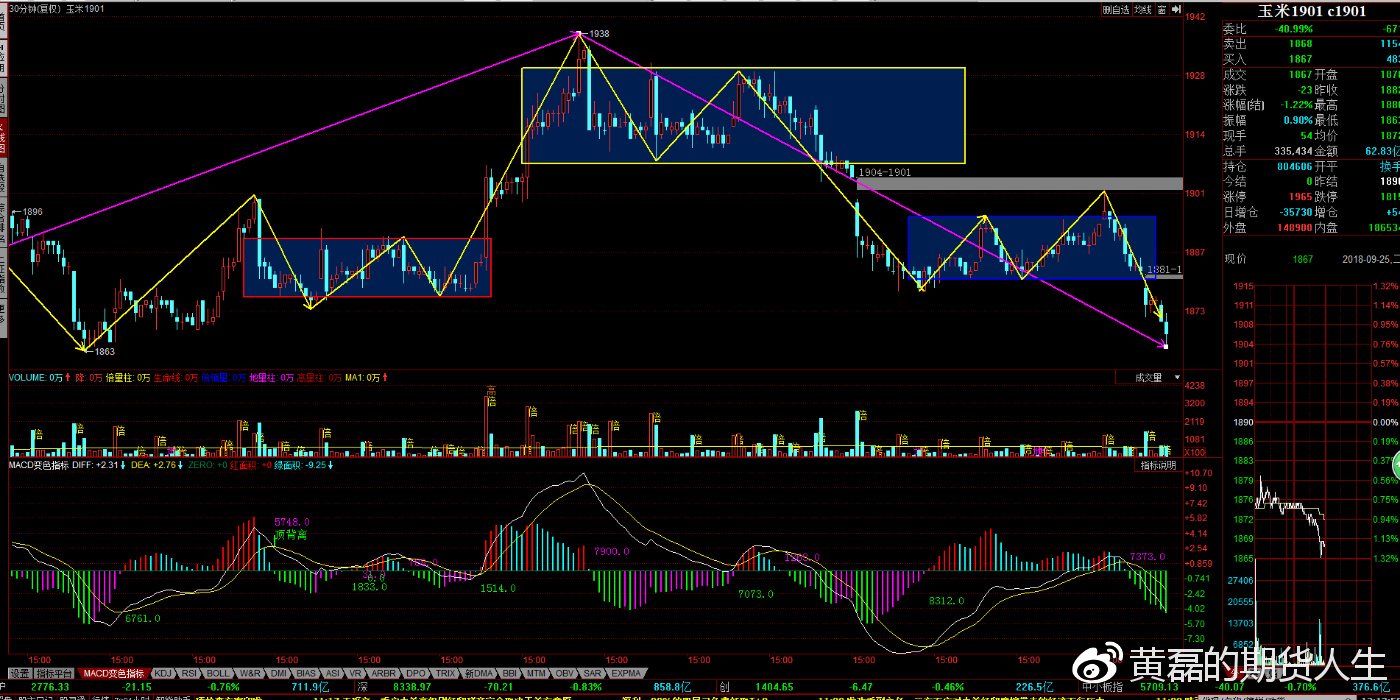
Task: Click the 顶背离 divergence label
Action: 291,534
